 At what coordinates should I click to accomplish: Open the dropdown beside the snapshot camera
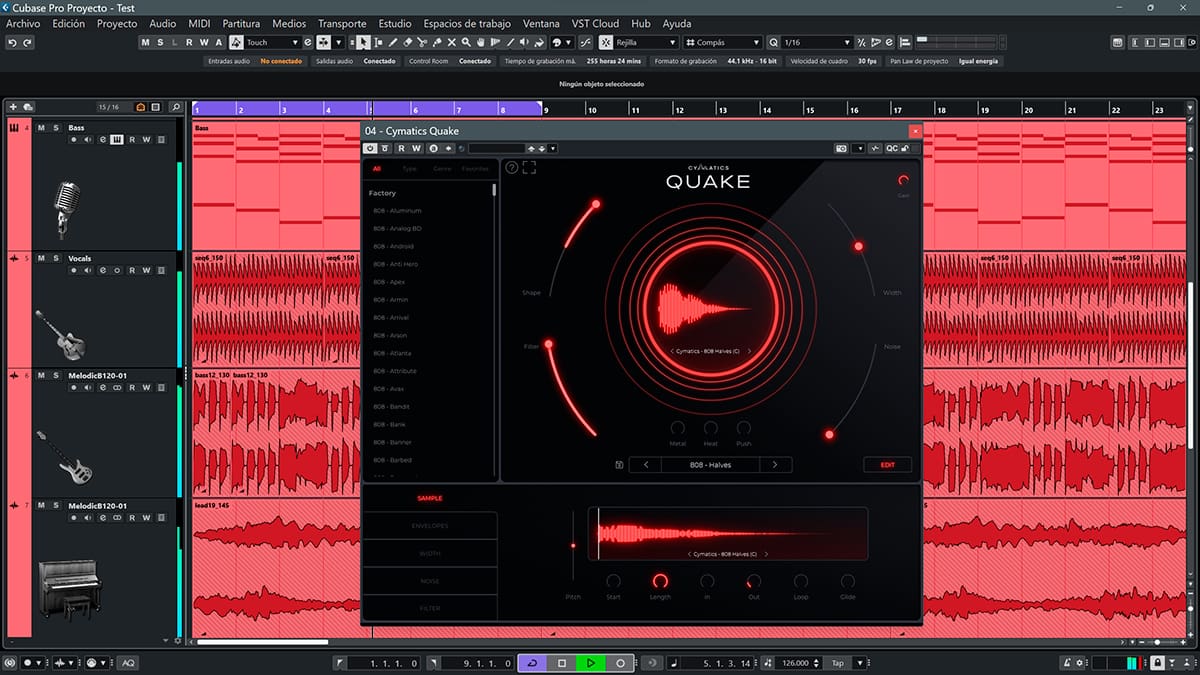click(858, 149)
